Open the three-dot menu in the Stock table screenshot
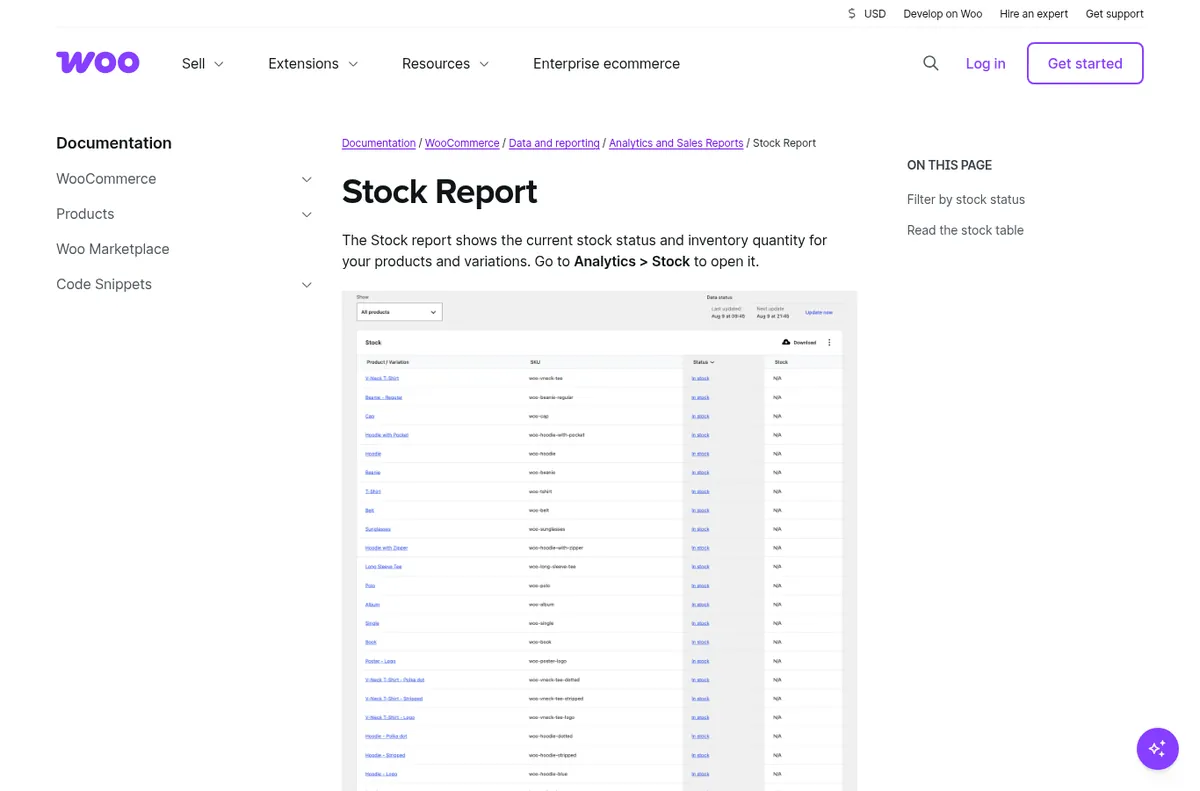The width and height of the screenshot is (1200, 791). pyautogui.click(x=829, y=343)
